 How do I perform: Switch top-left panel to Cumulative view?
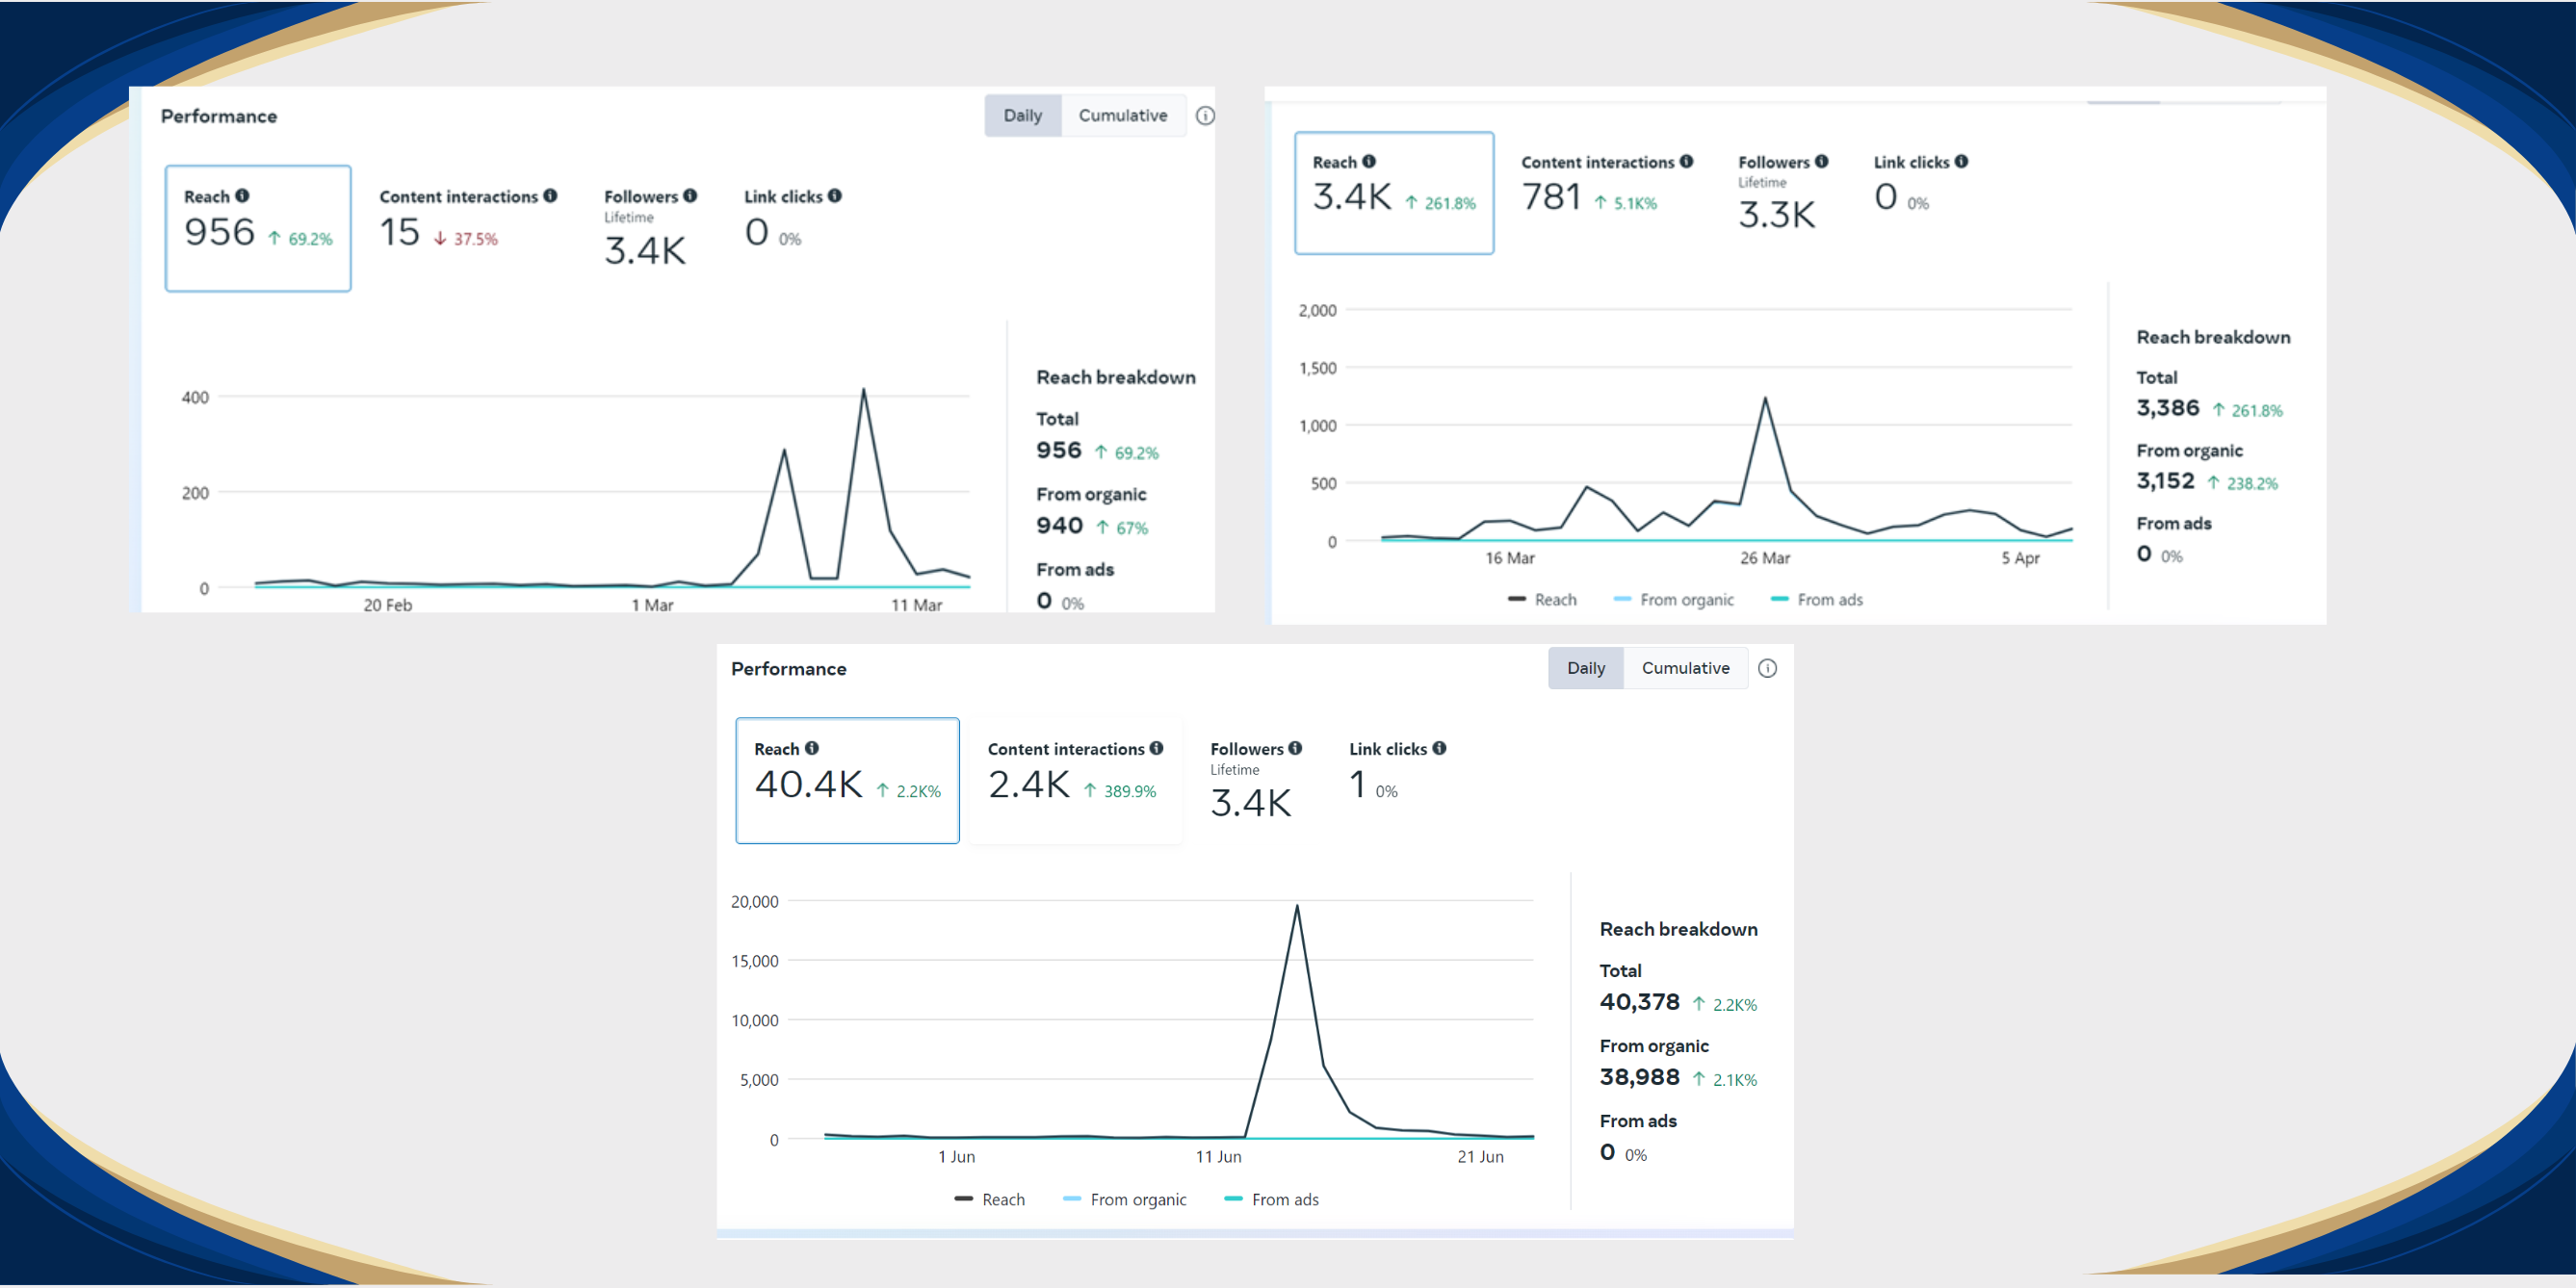tap(1122, 116)
